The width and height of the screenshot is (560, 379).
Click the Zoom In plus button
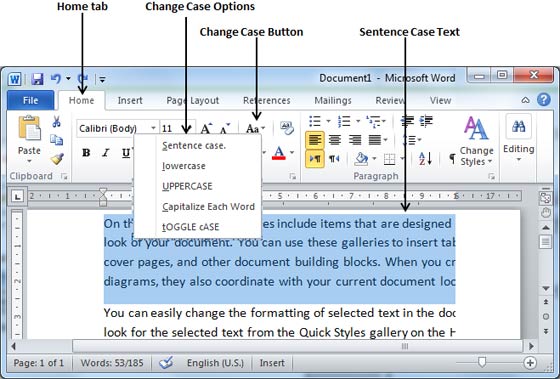coord(530,363)
